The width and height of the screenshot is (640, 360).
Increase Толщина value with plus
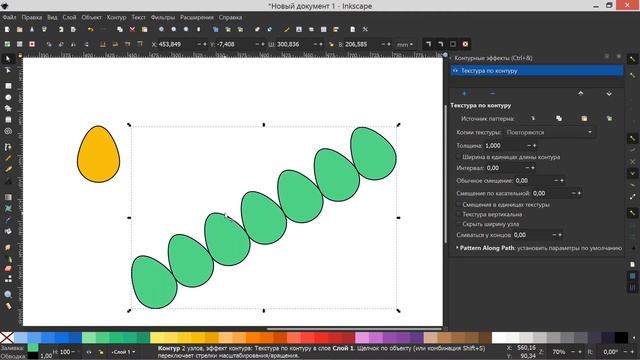point(535,145)
